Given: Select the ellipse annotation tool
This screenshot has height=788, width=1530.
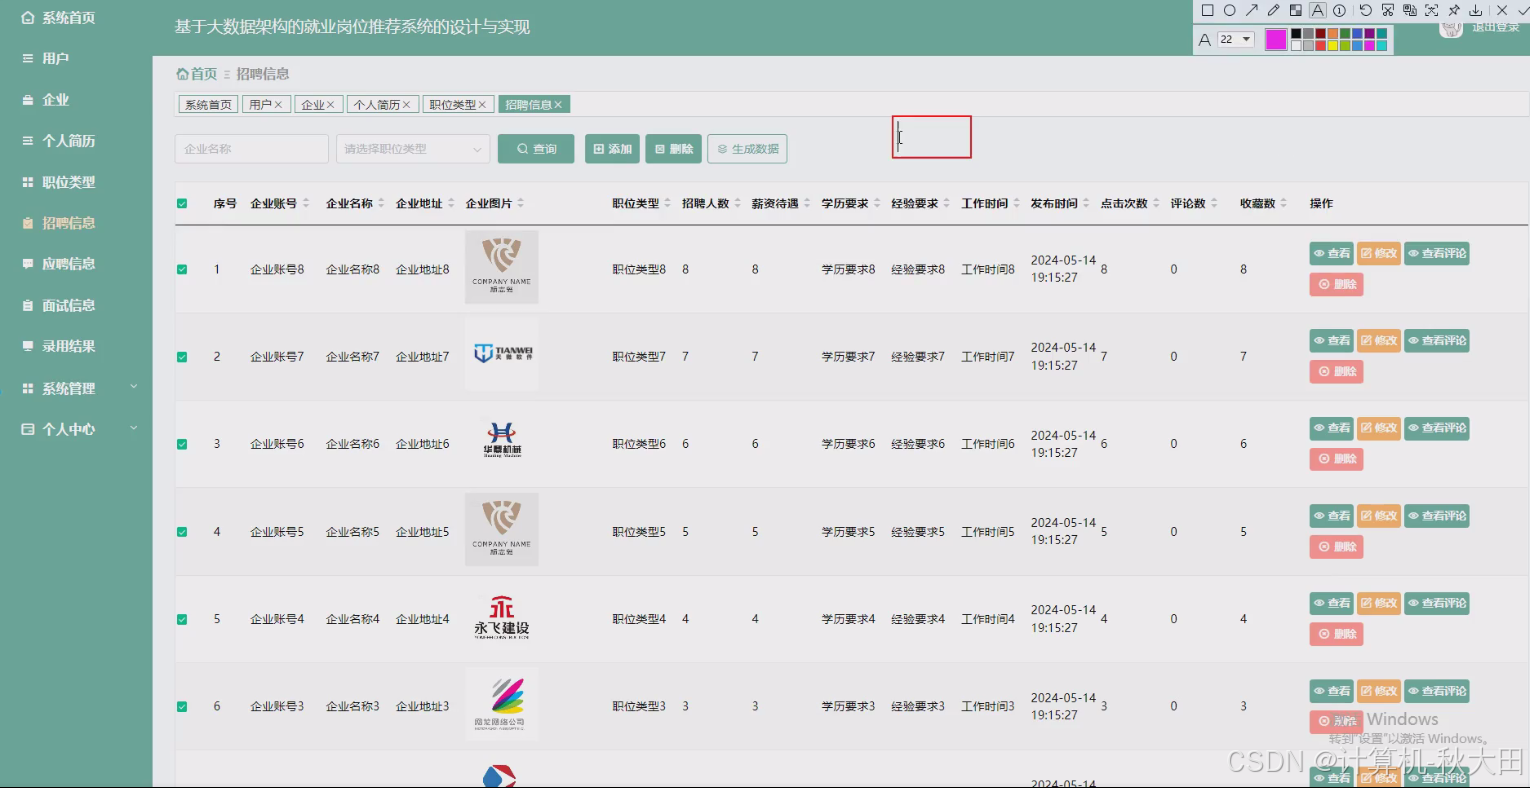Looking at the screenshot, I should [x=1230, y=10].
